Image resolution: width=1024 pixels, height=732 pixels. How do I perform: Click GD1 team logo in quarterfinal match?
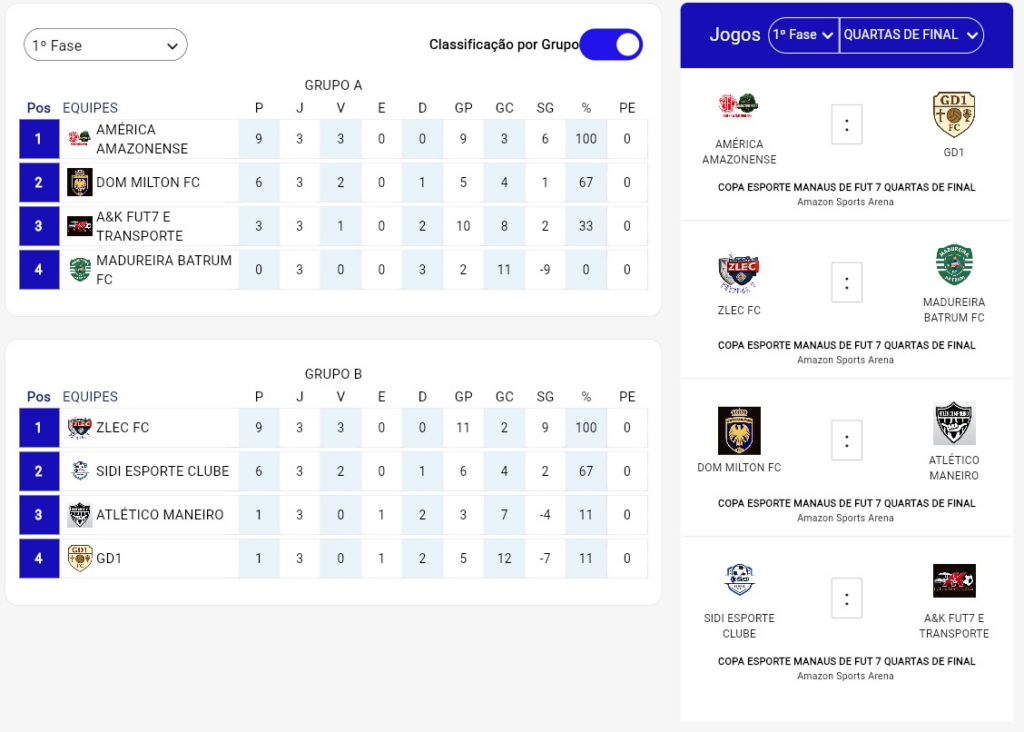pos(953,114)
